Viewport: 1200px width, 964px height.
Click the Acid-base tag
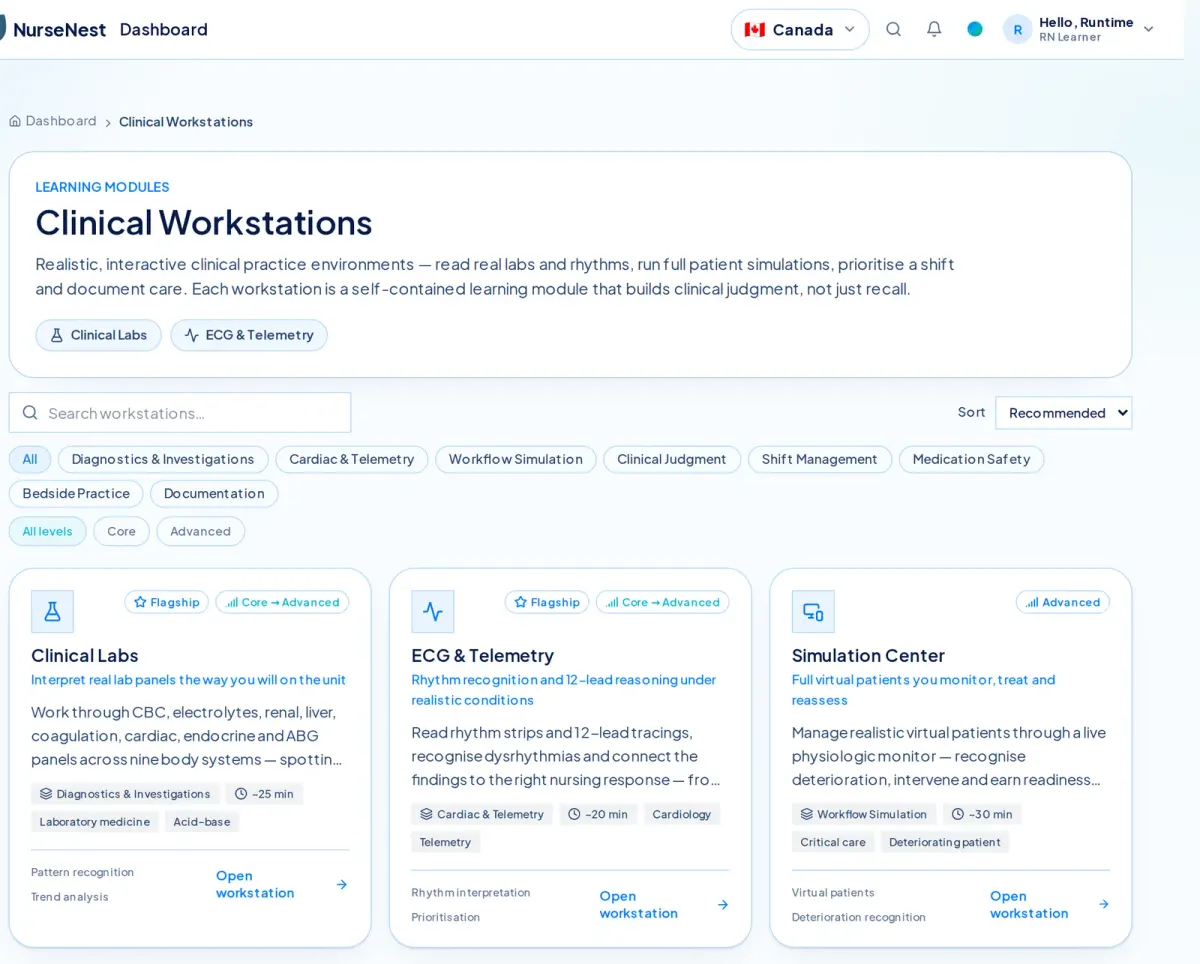[x=202, y=822]
